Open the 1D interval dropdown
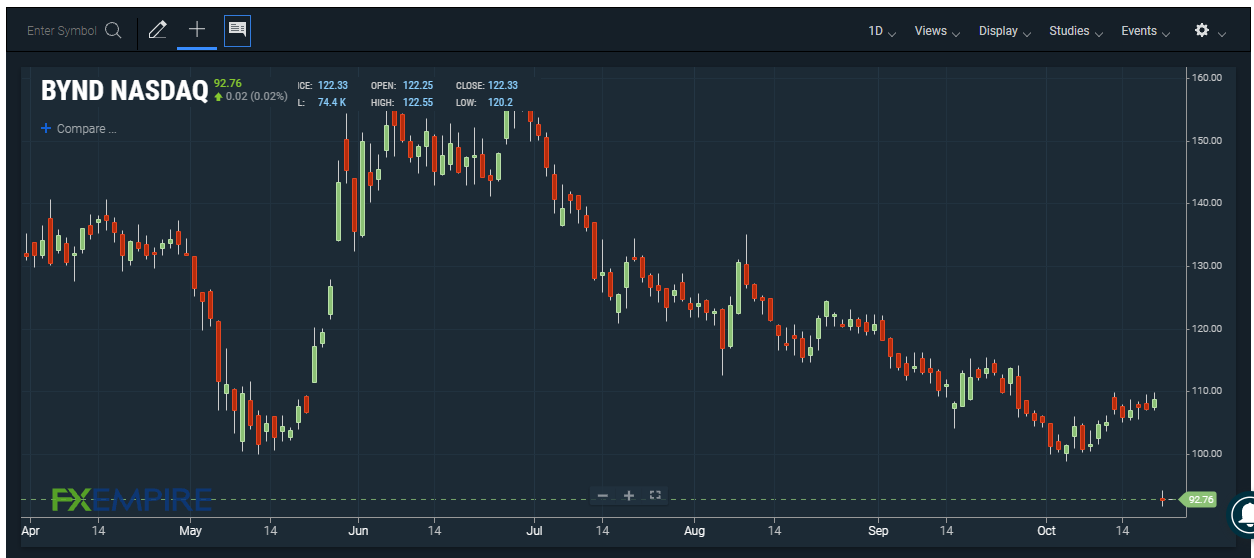The image size is (1254, 558). click(882, 31)
